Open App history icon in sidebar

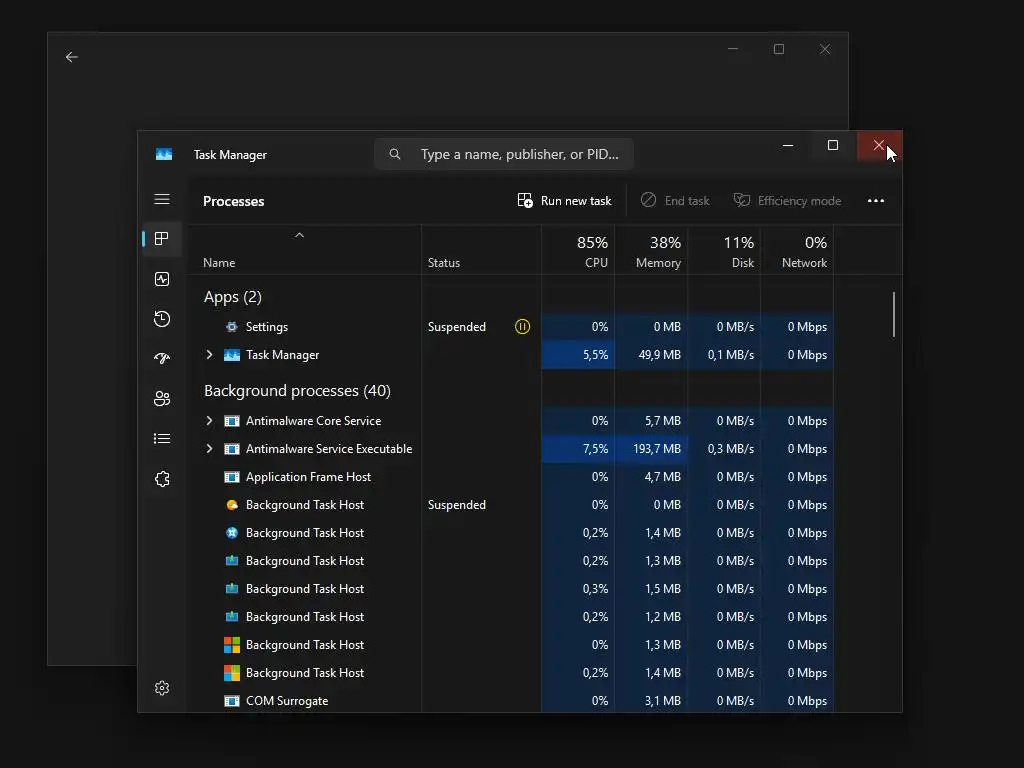162,319
